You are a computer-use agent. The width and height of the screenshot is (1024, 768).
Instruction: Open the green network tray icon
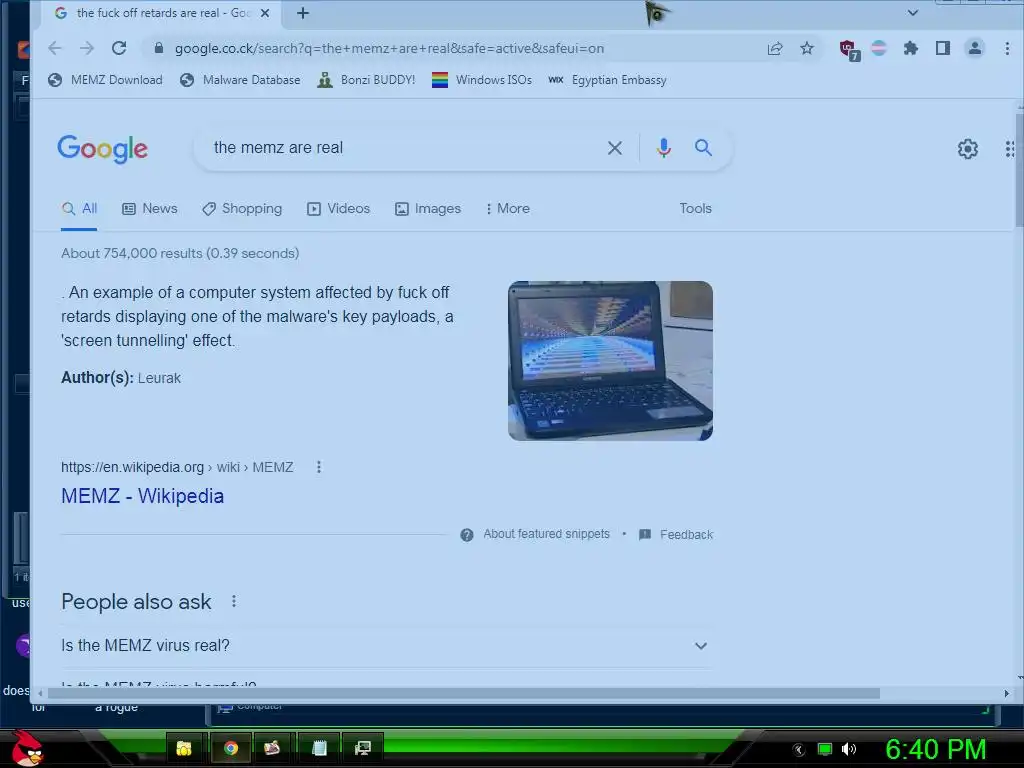coord(825,749)
